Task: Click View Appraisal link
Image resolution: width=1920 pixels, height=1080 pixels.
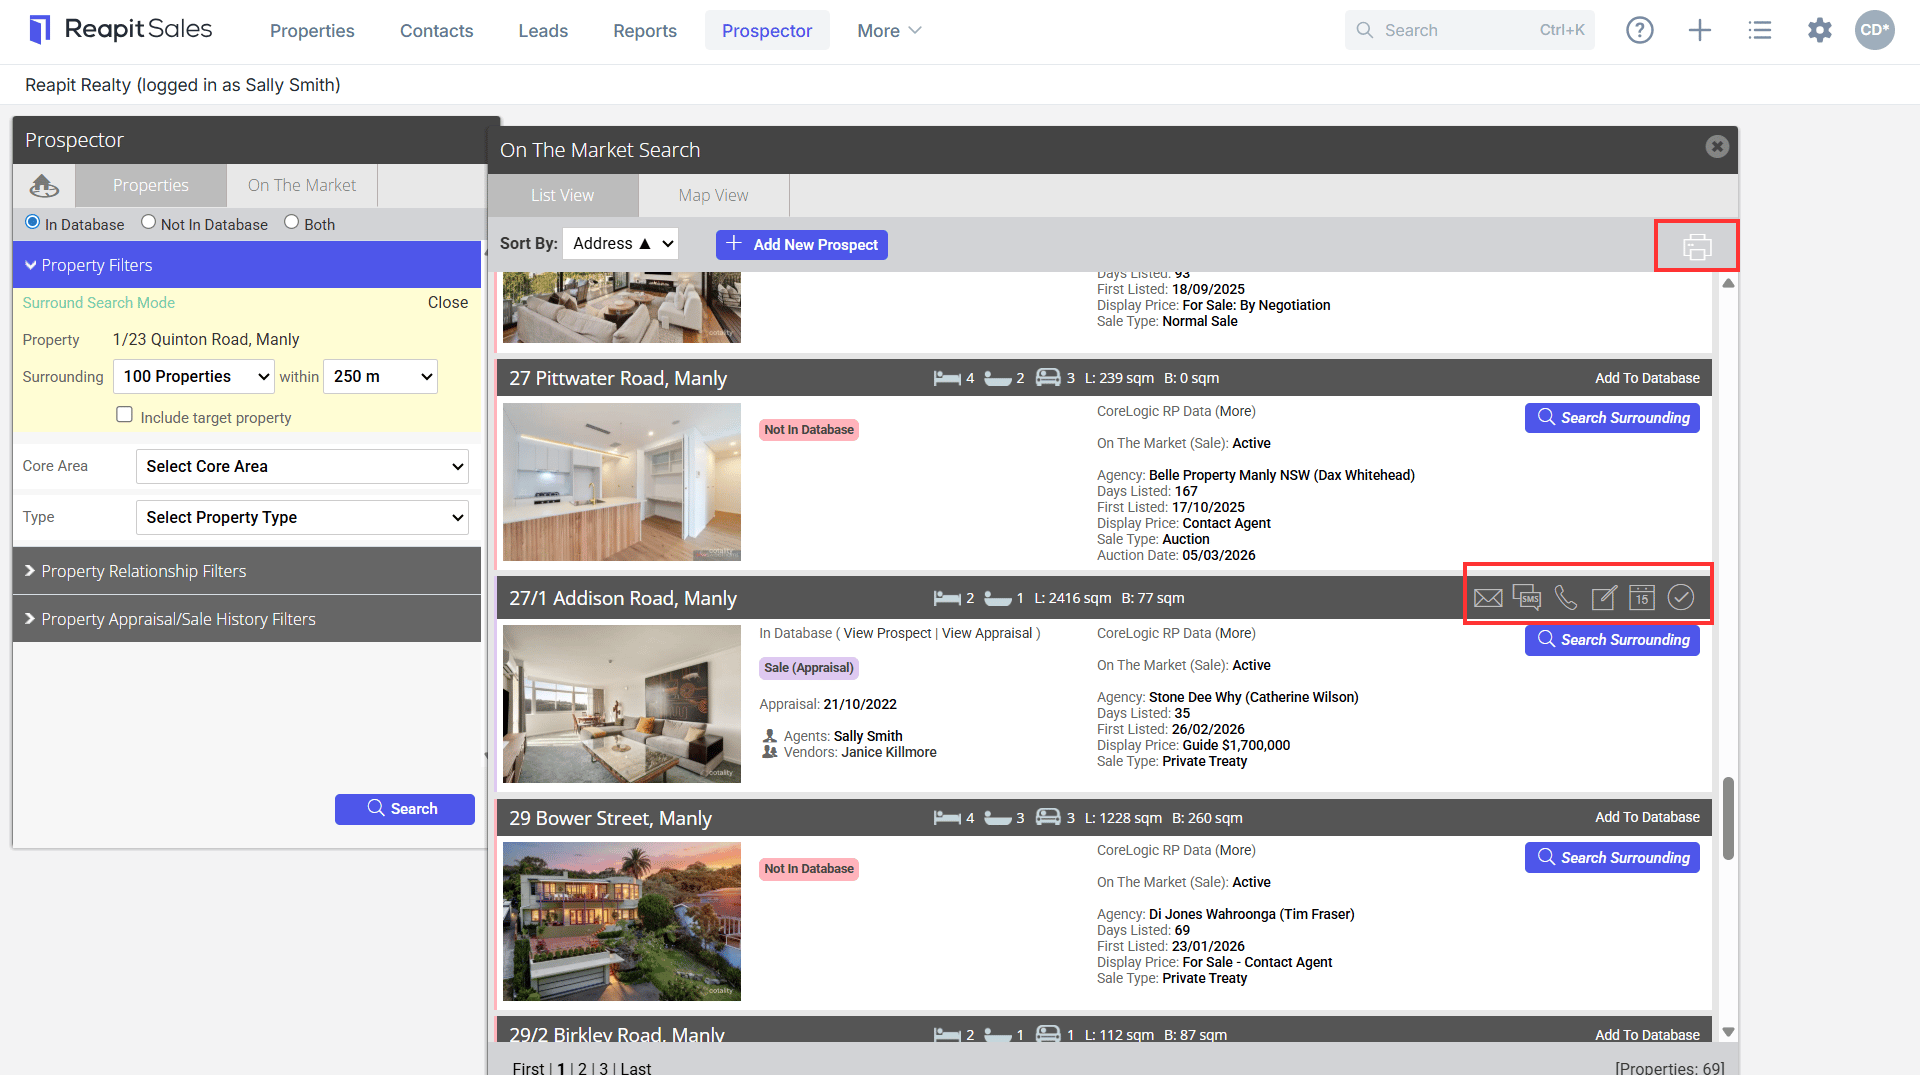Action: click(x=986, y=633)
